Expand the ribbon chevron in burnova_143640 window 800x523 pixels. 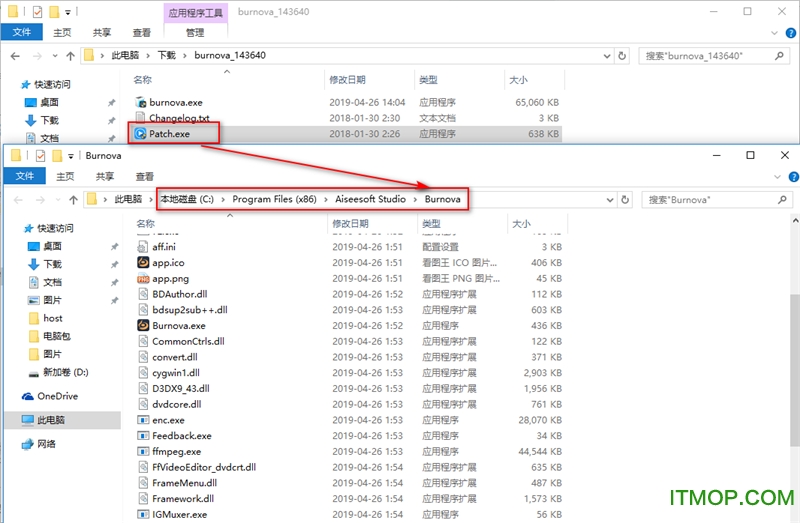coord(774,33)
